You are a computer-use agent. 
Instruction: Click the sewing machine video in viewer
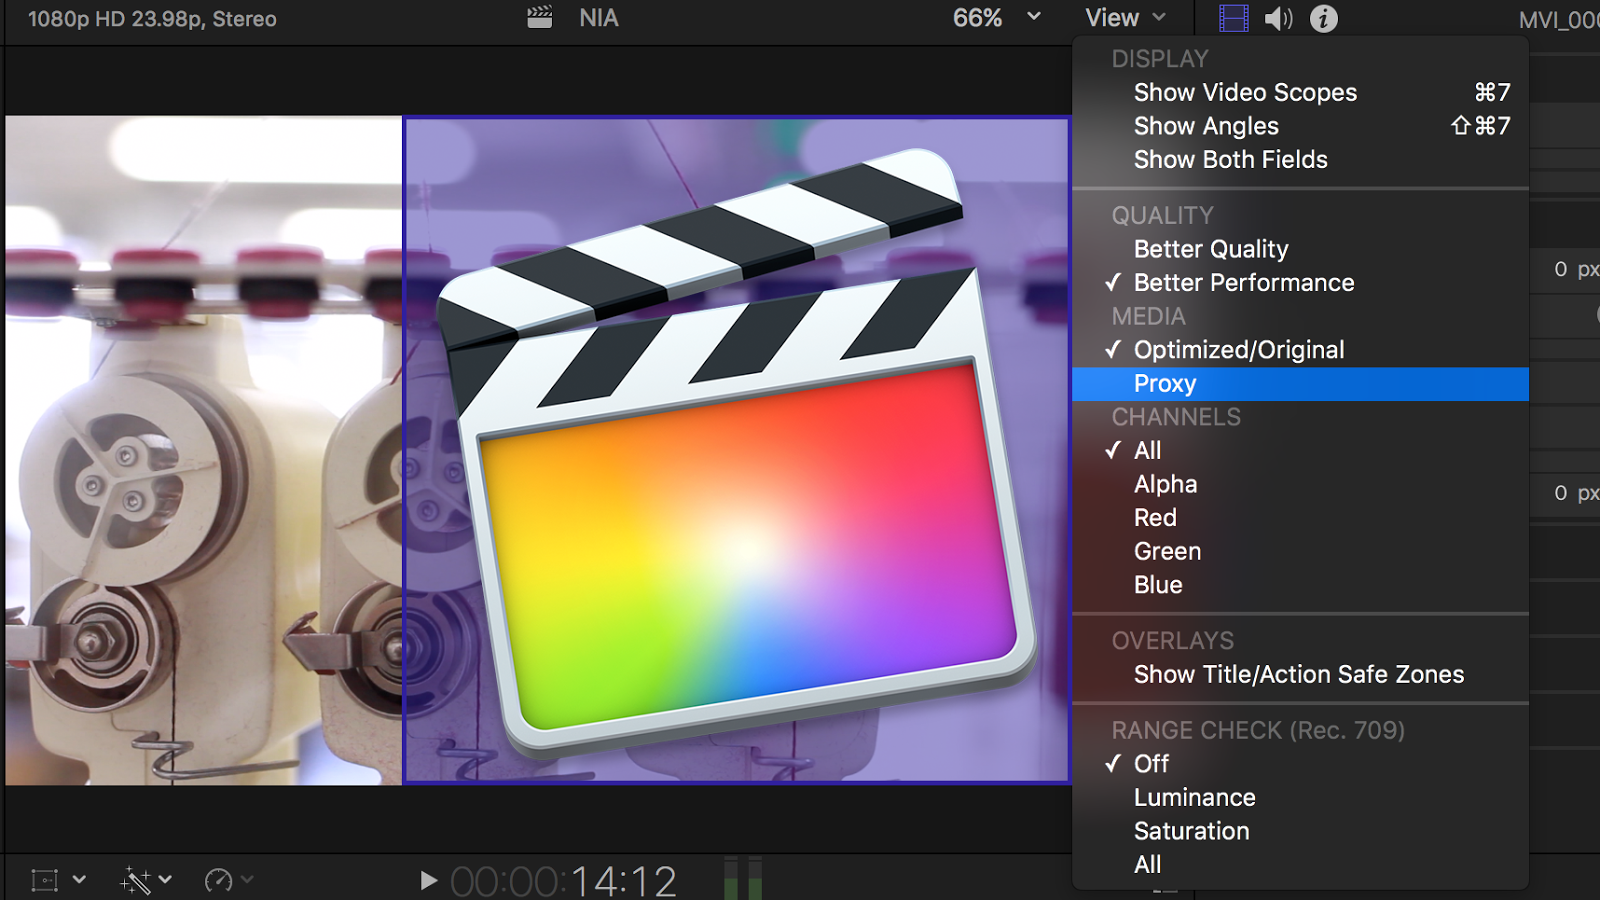[204, 450]
